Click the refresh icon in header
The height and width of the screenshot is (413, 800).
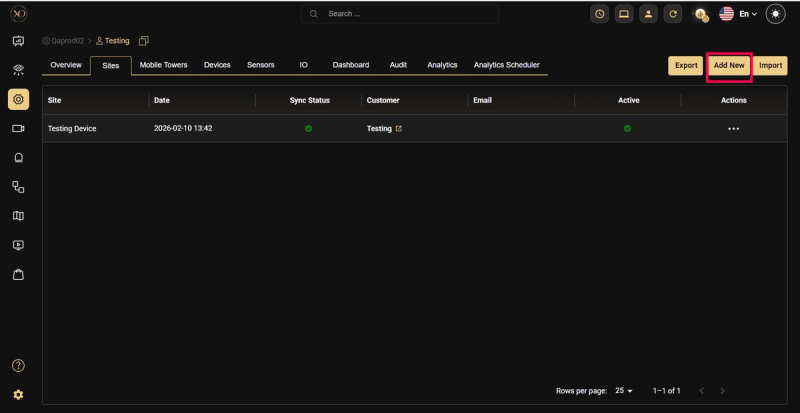point(673,14)
